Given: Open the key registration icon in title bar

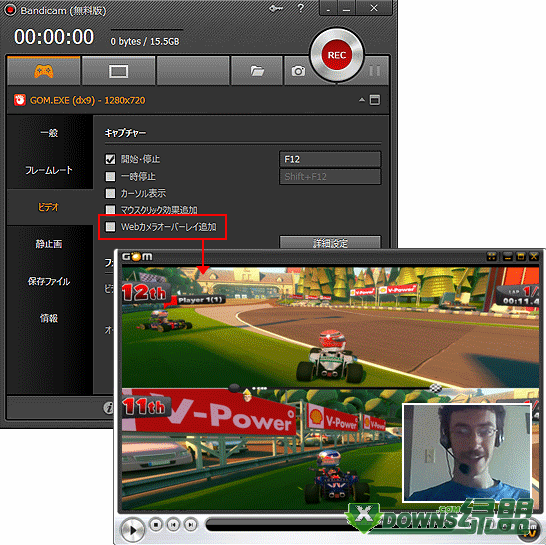Looking at the screenshot, I should click(x=276, y=8).
